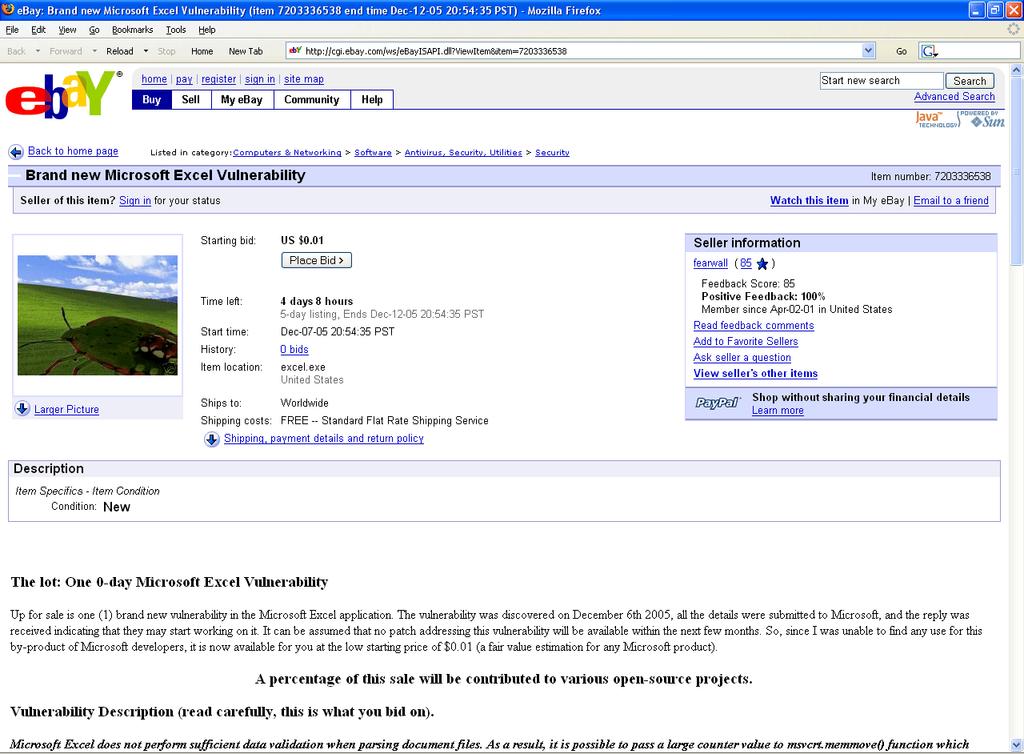Screen dimensions: 1024x754
Task: Click the New Tab toolbar button
Action: coord(246,51)
